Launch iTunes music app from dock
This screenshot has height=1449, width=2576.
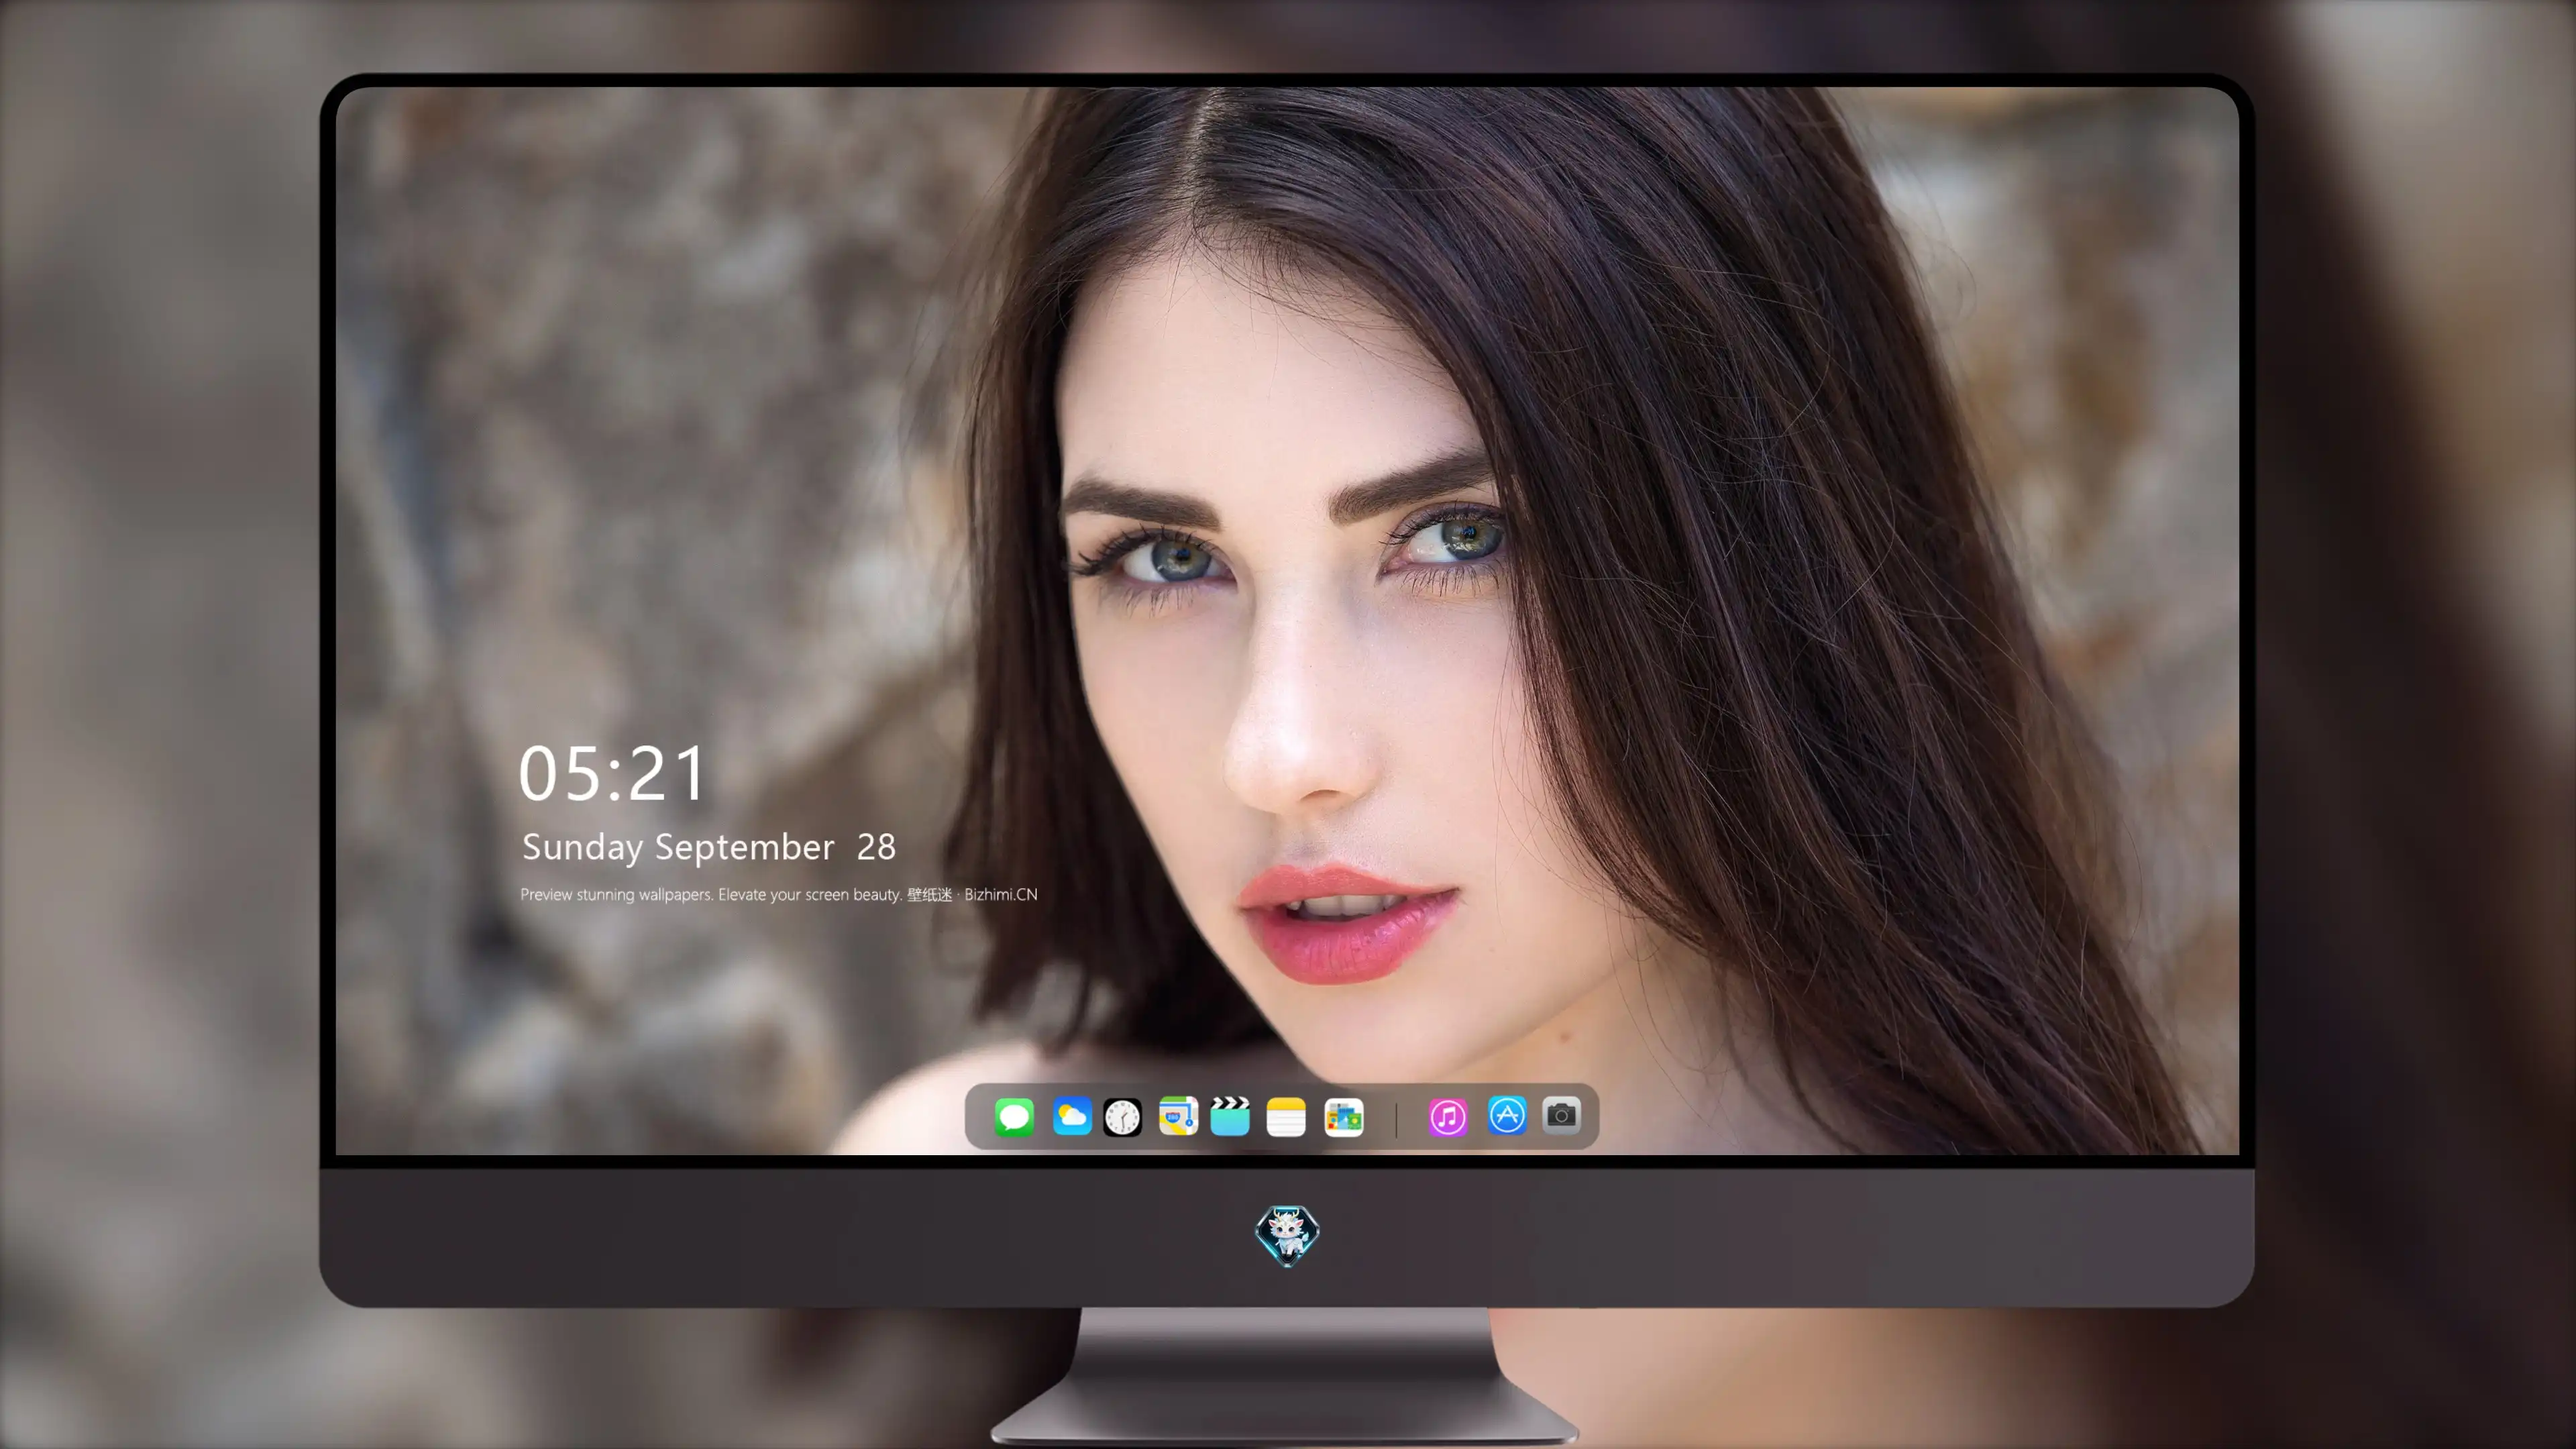tap(1448, 1117)
